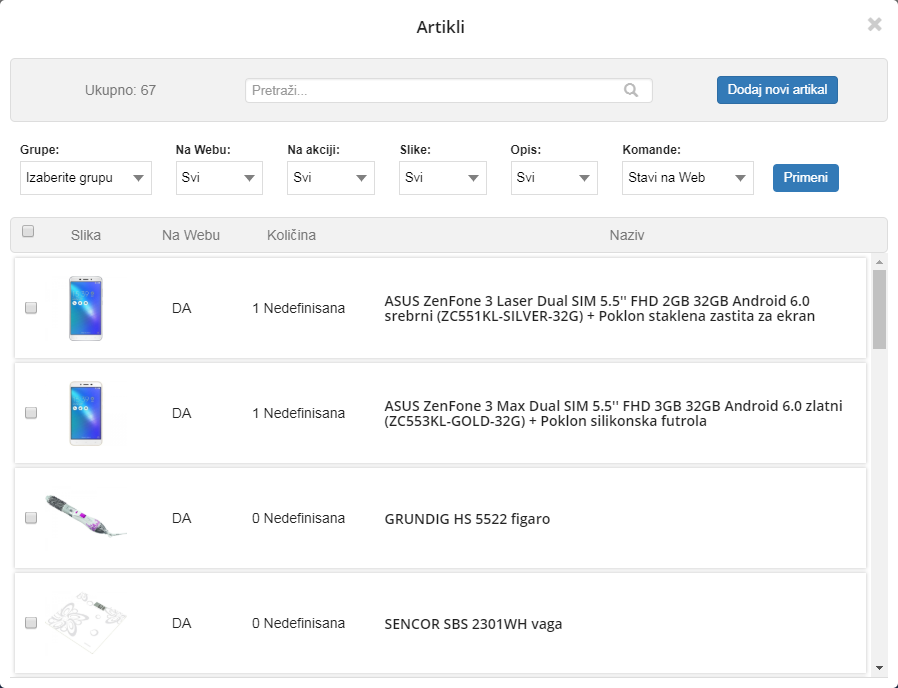Click the scrollbar up arrow
Viewport: 898px width, 688px height.
(880, 262)
